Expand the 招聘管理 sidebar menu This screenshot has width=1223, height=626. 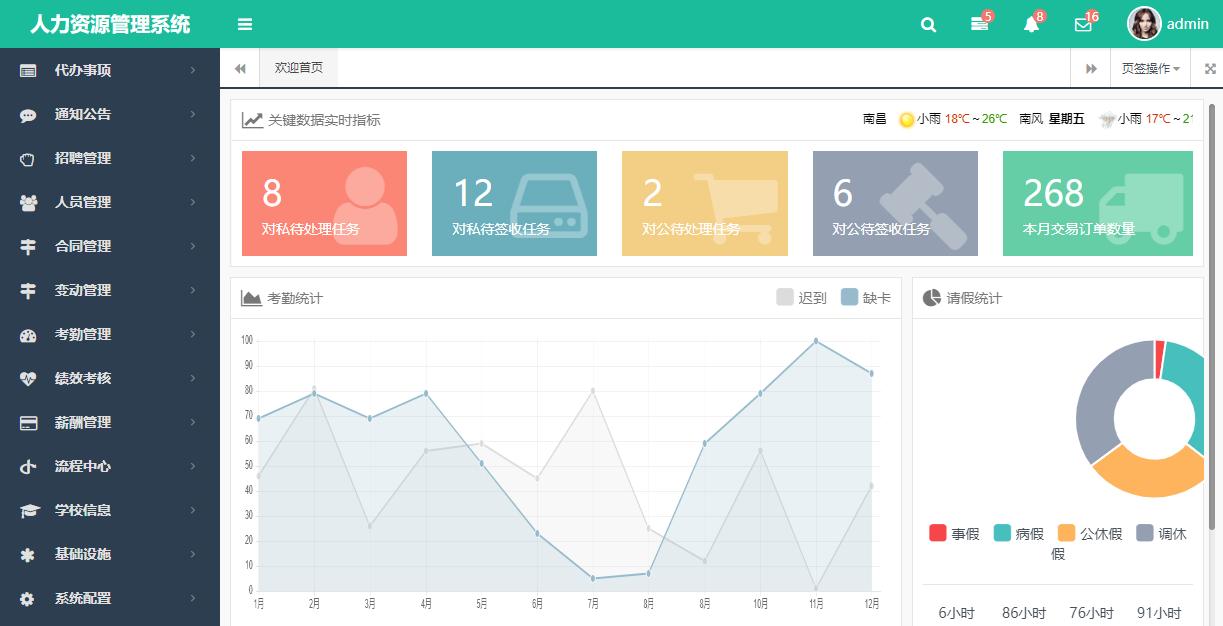[109, 158]
